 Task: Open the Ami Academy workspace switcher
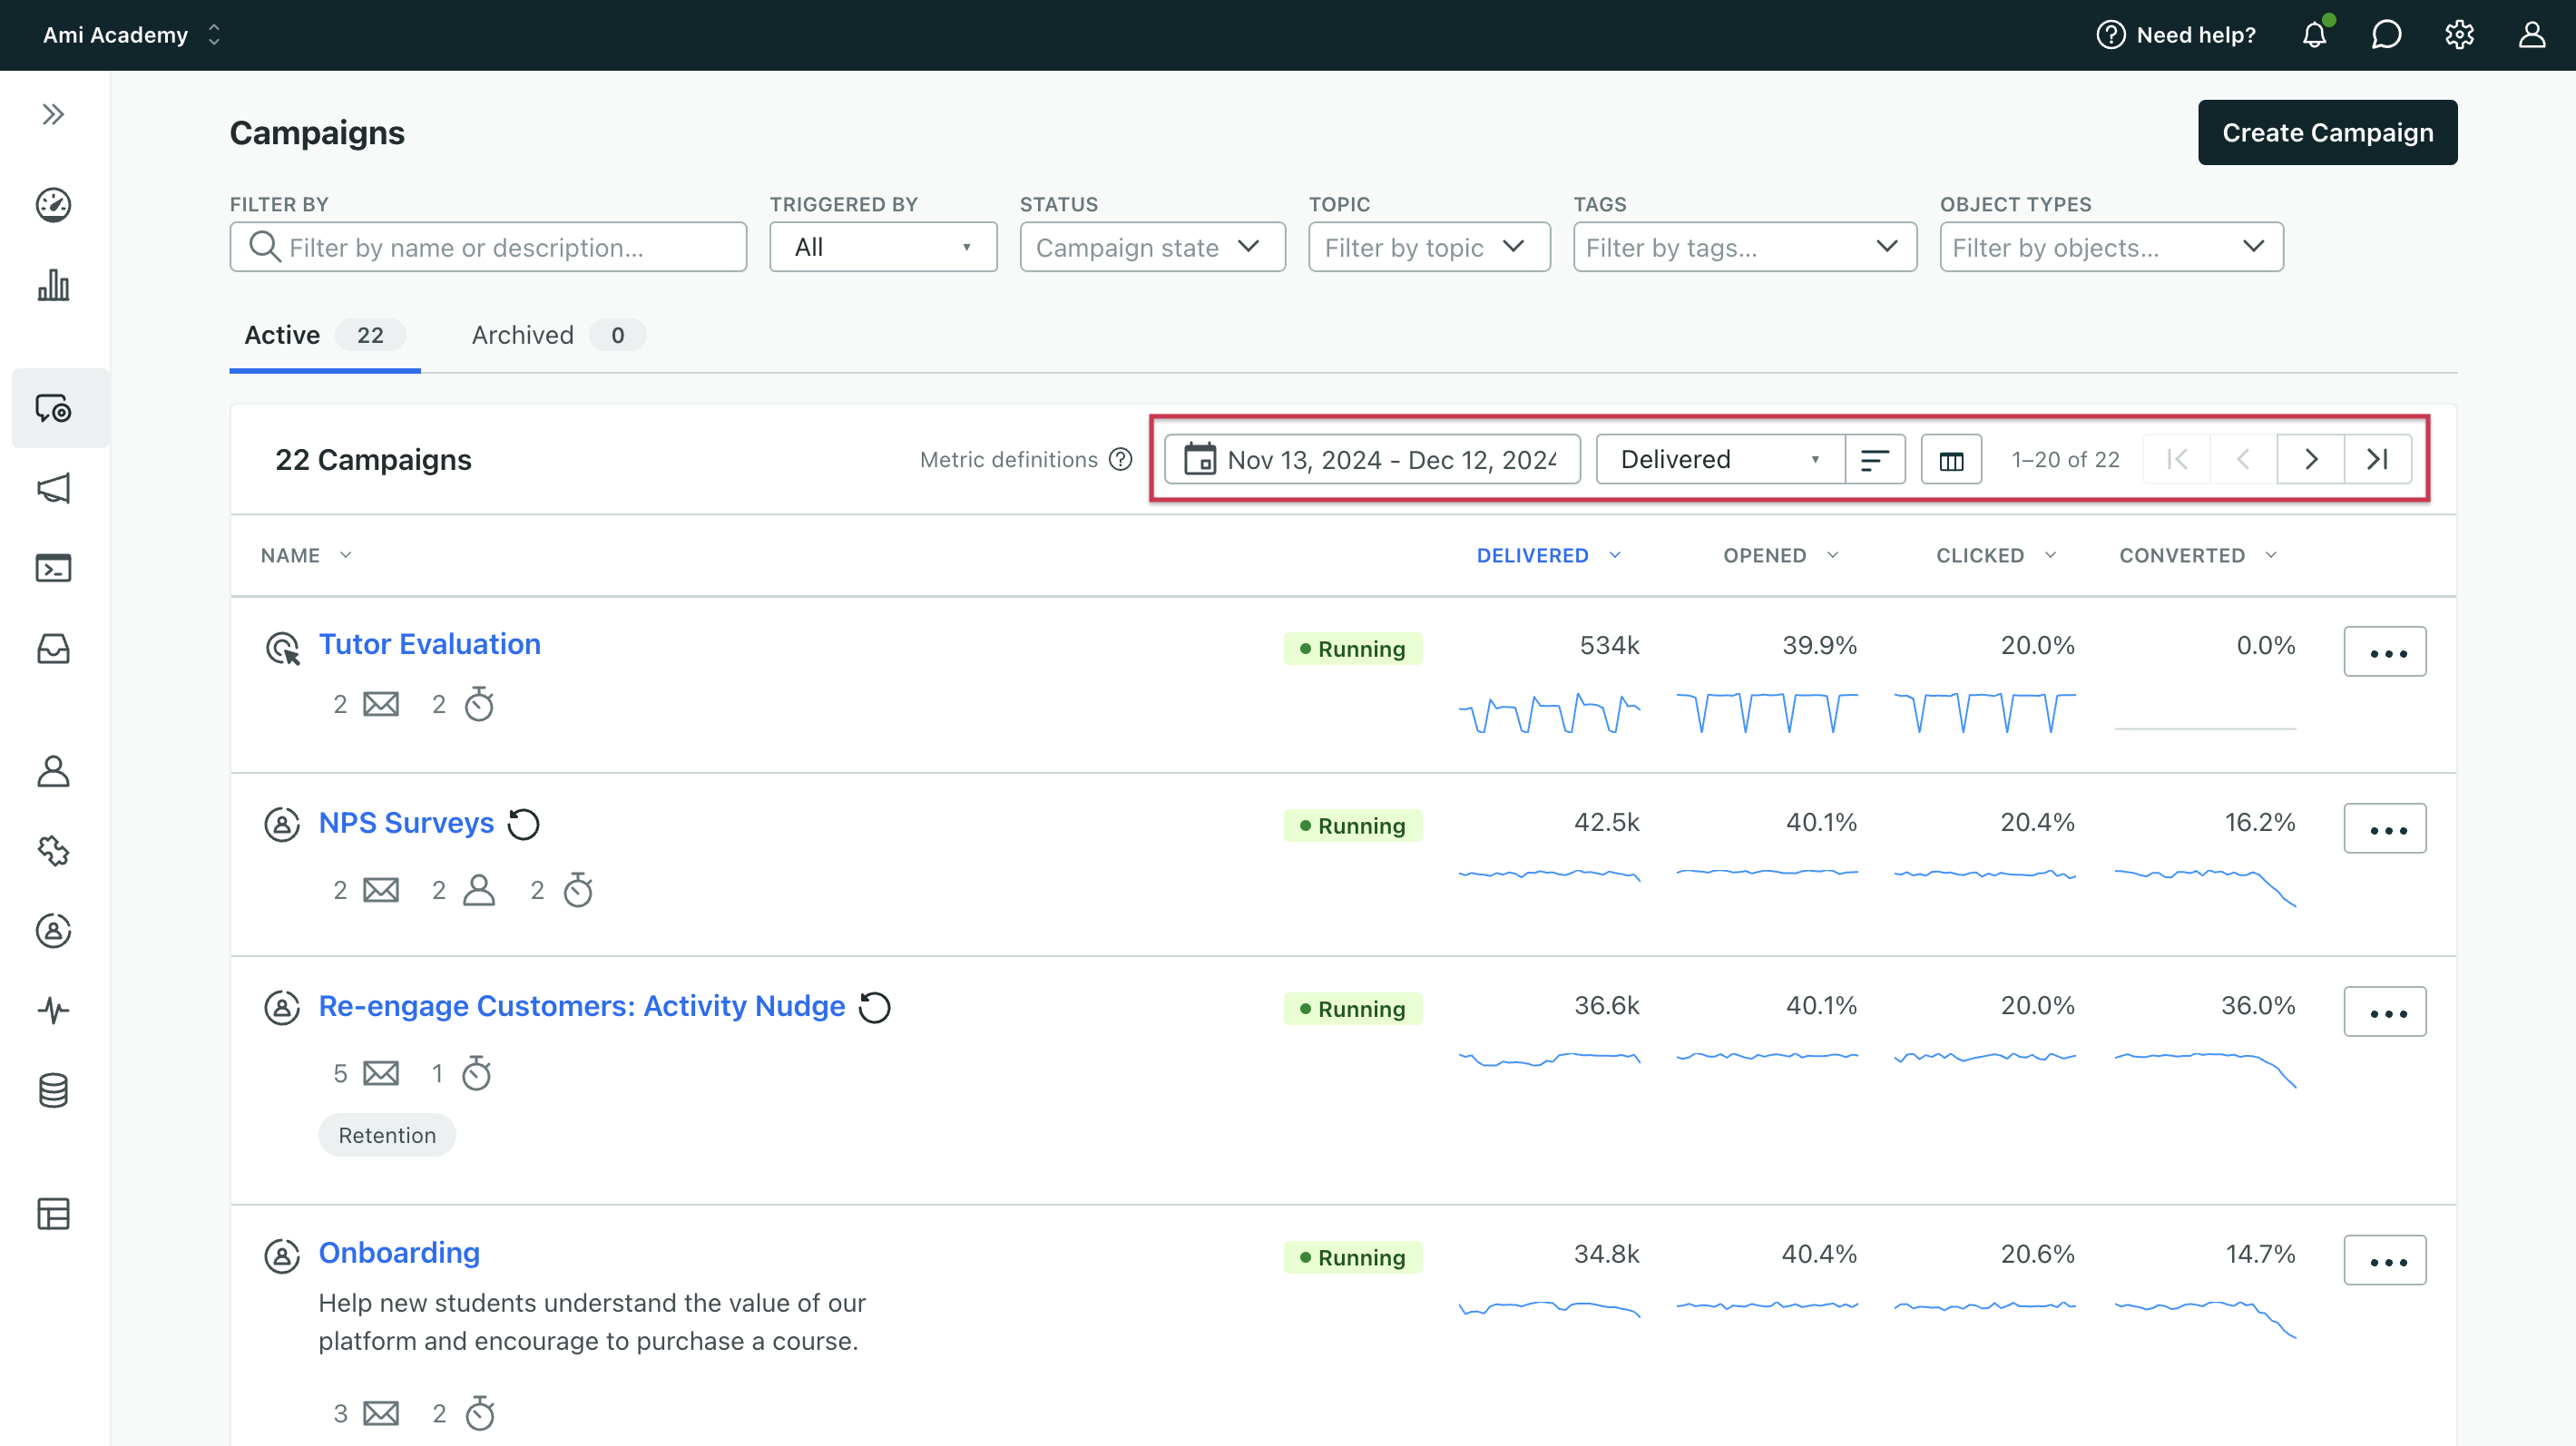point(131,35)
